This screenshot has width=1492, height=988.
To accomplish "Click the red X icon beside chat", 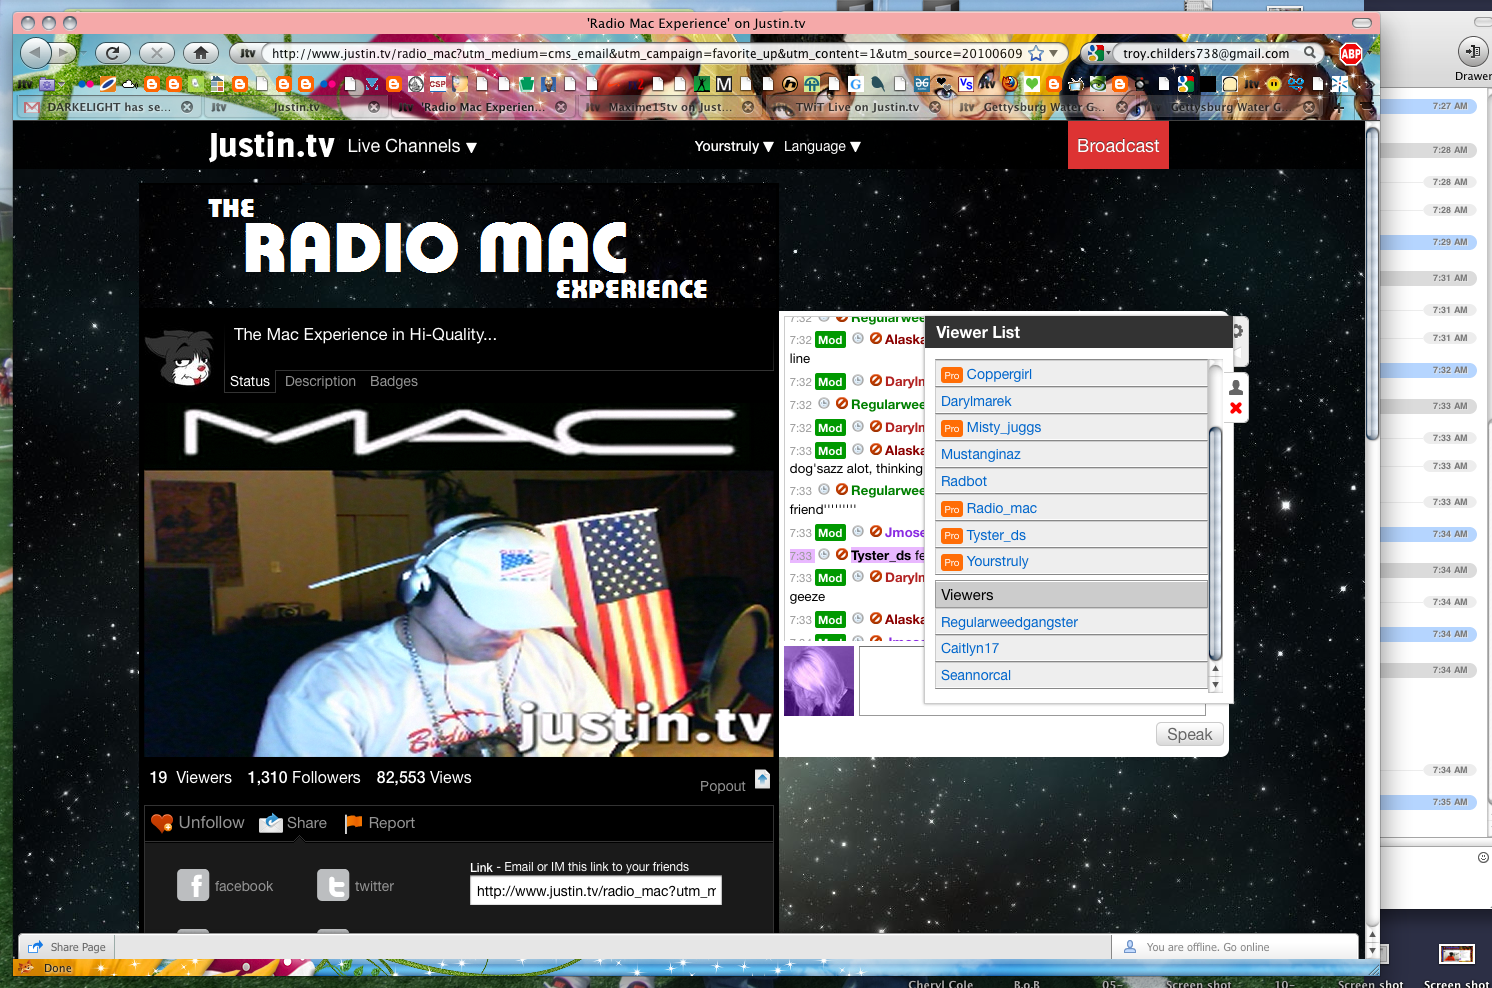I will tap(1236, 408).
